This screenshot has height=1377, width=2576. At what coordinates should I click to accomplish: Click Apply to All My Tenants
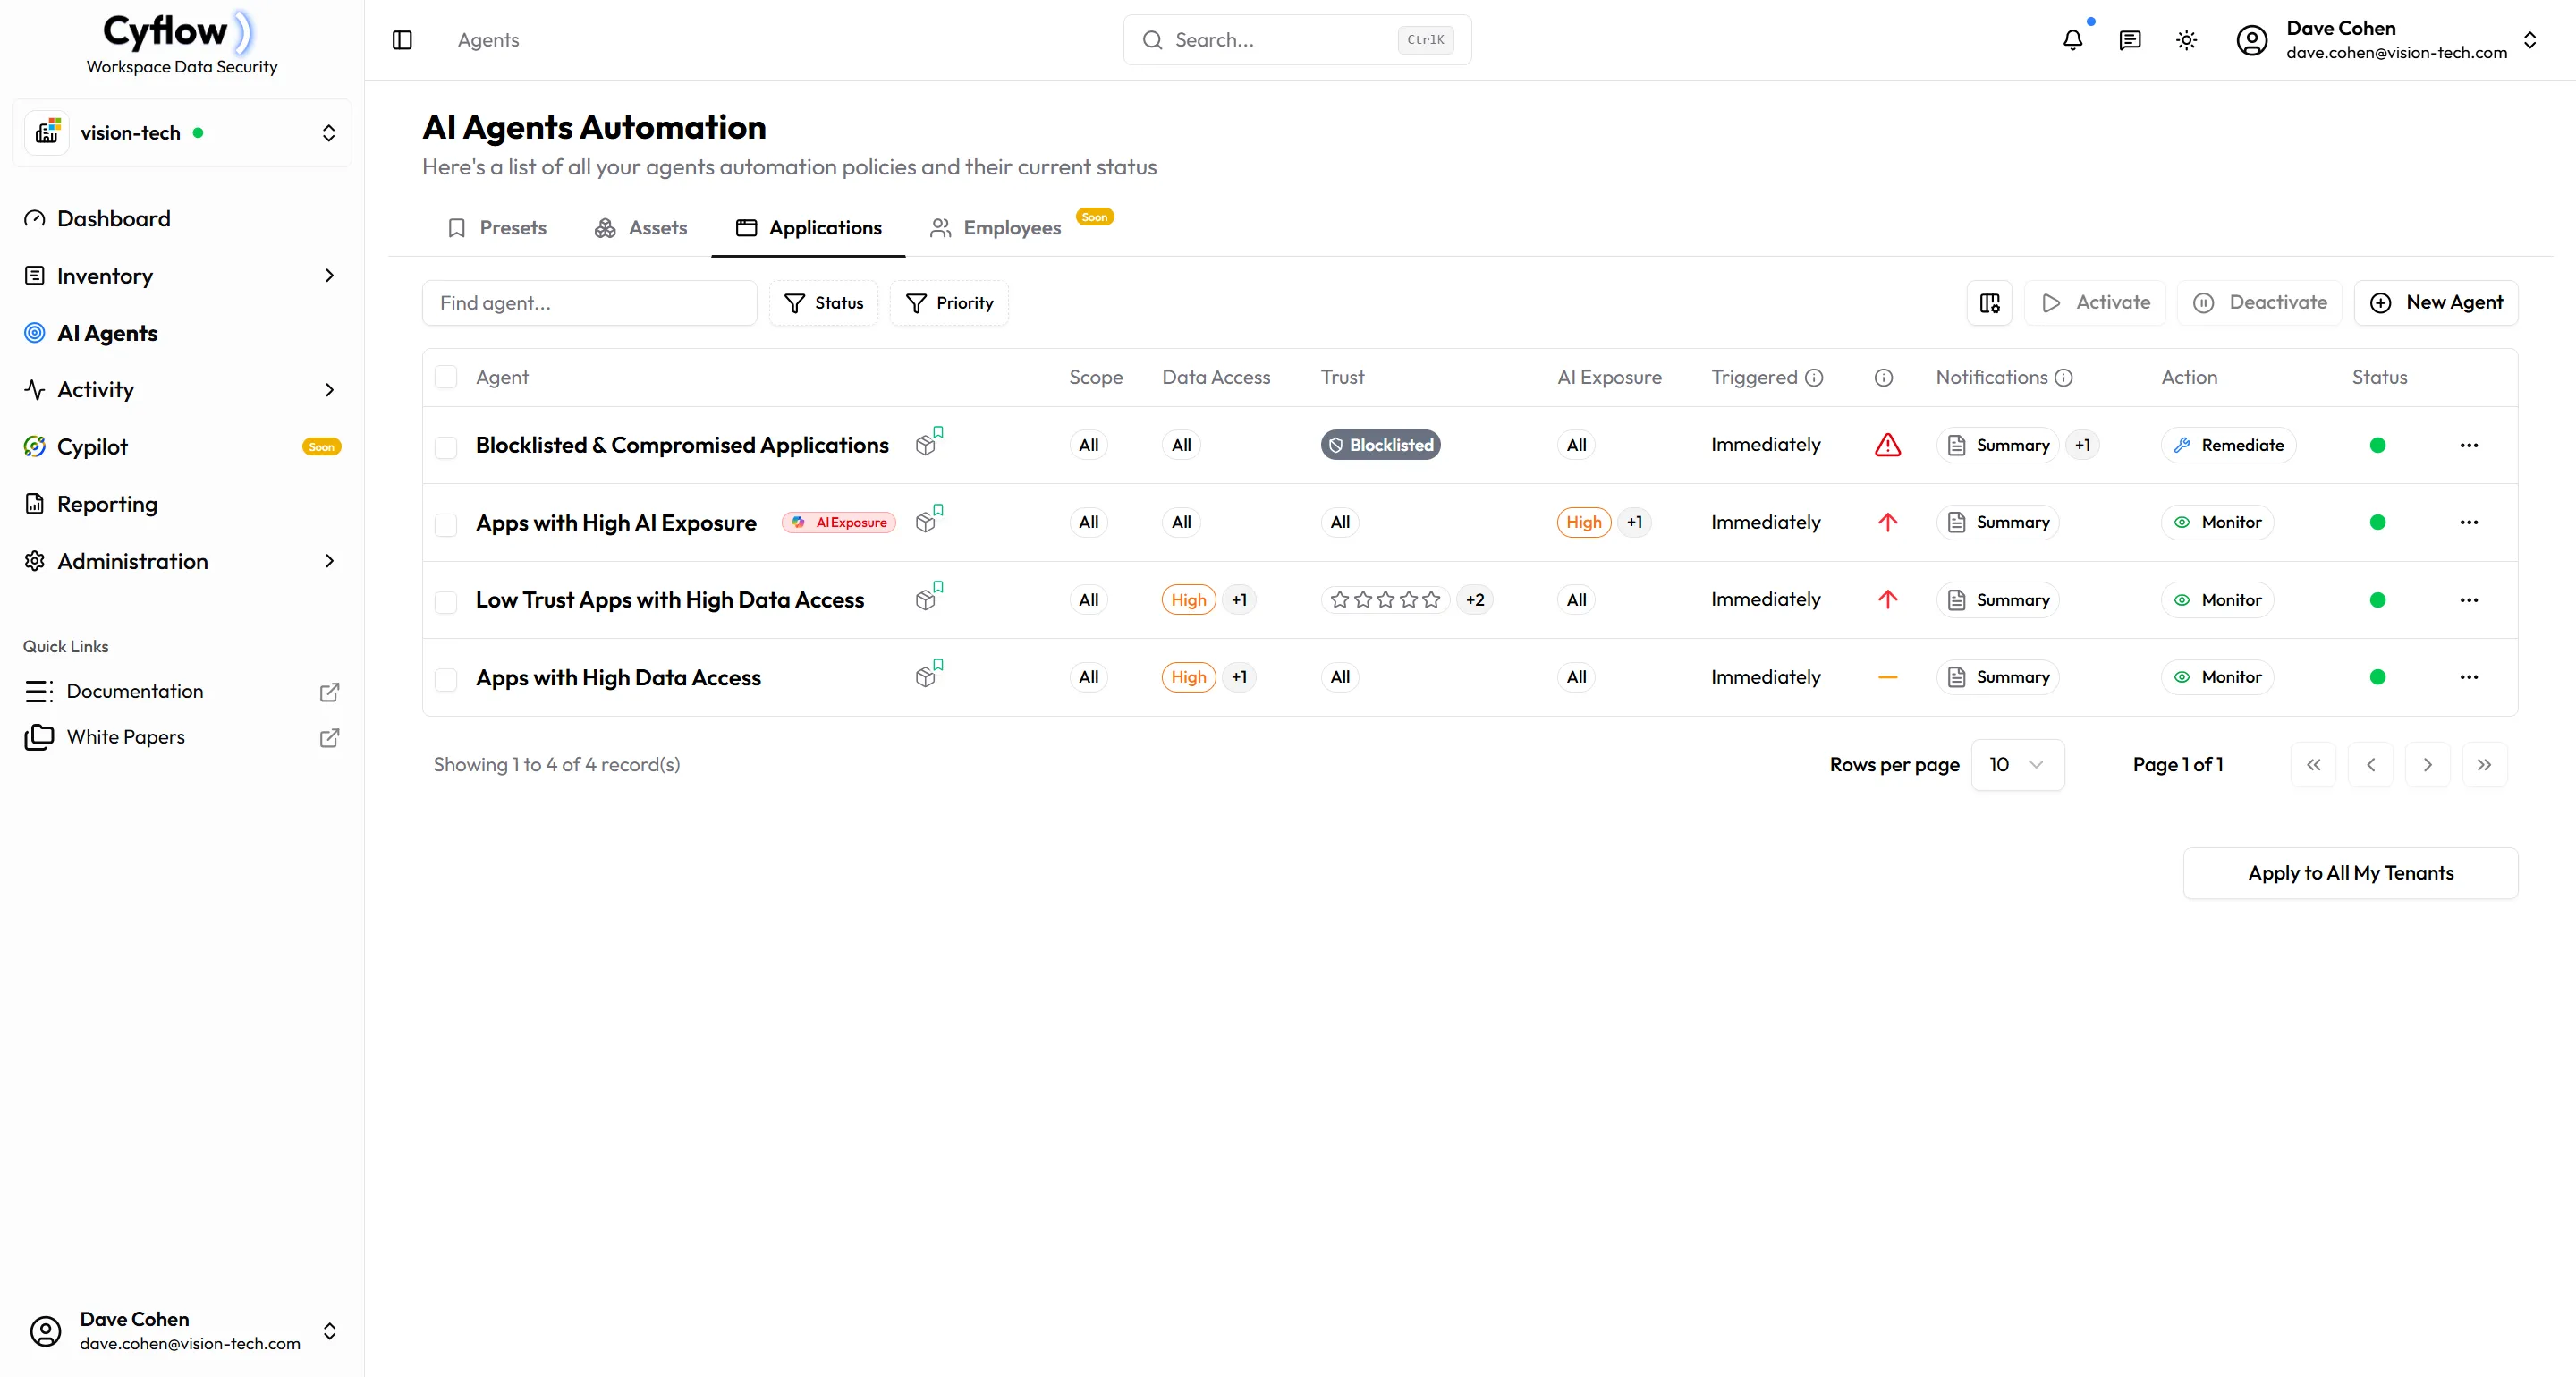click(2351, 872)
